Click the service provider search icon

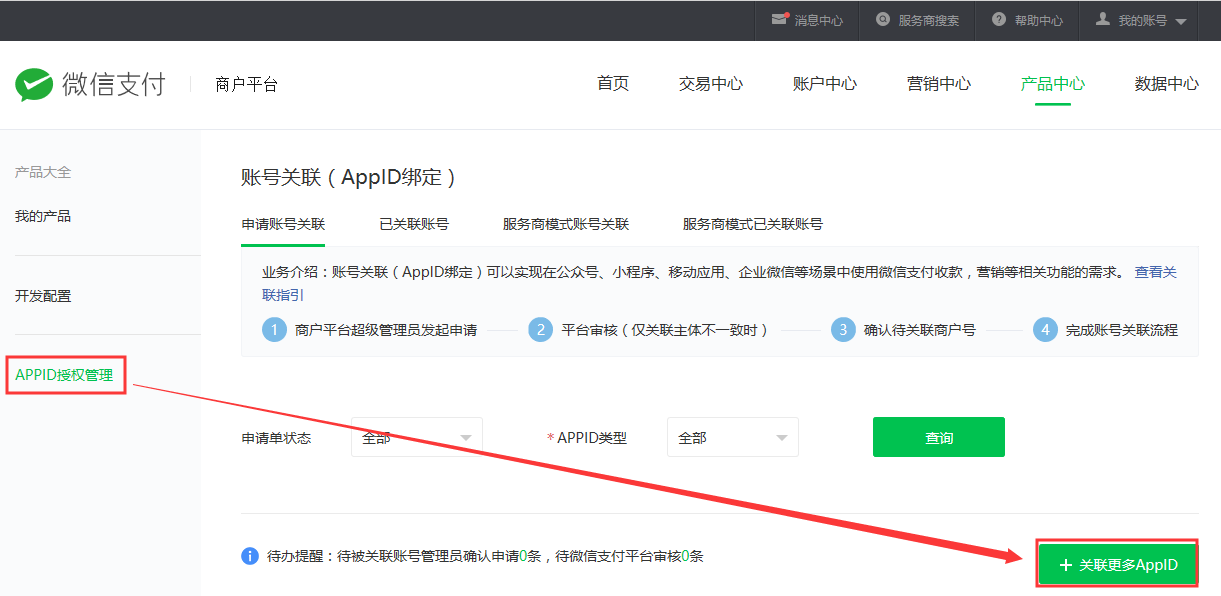click(x=883, y=20)
